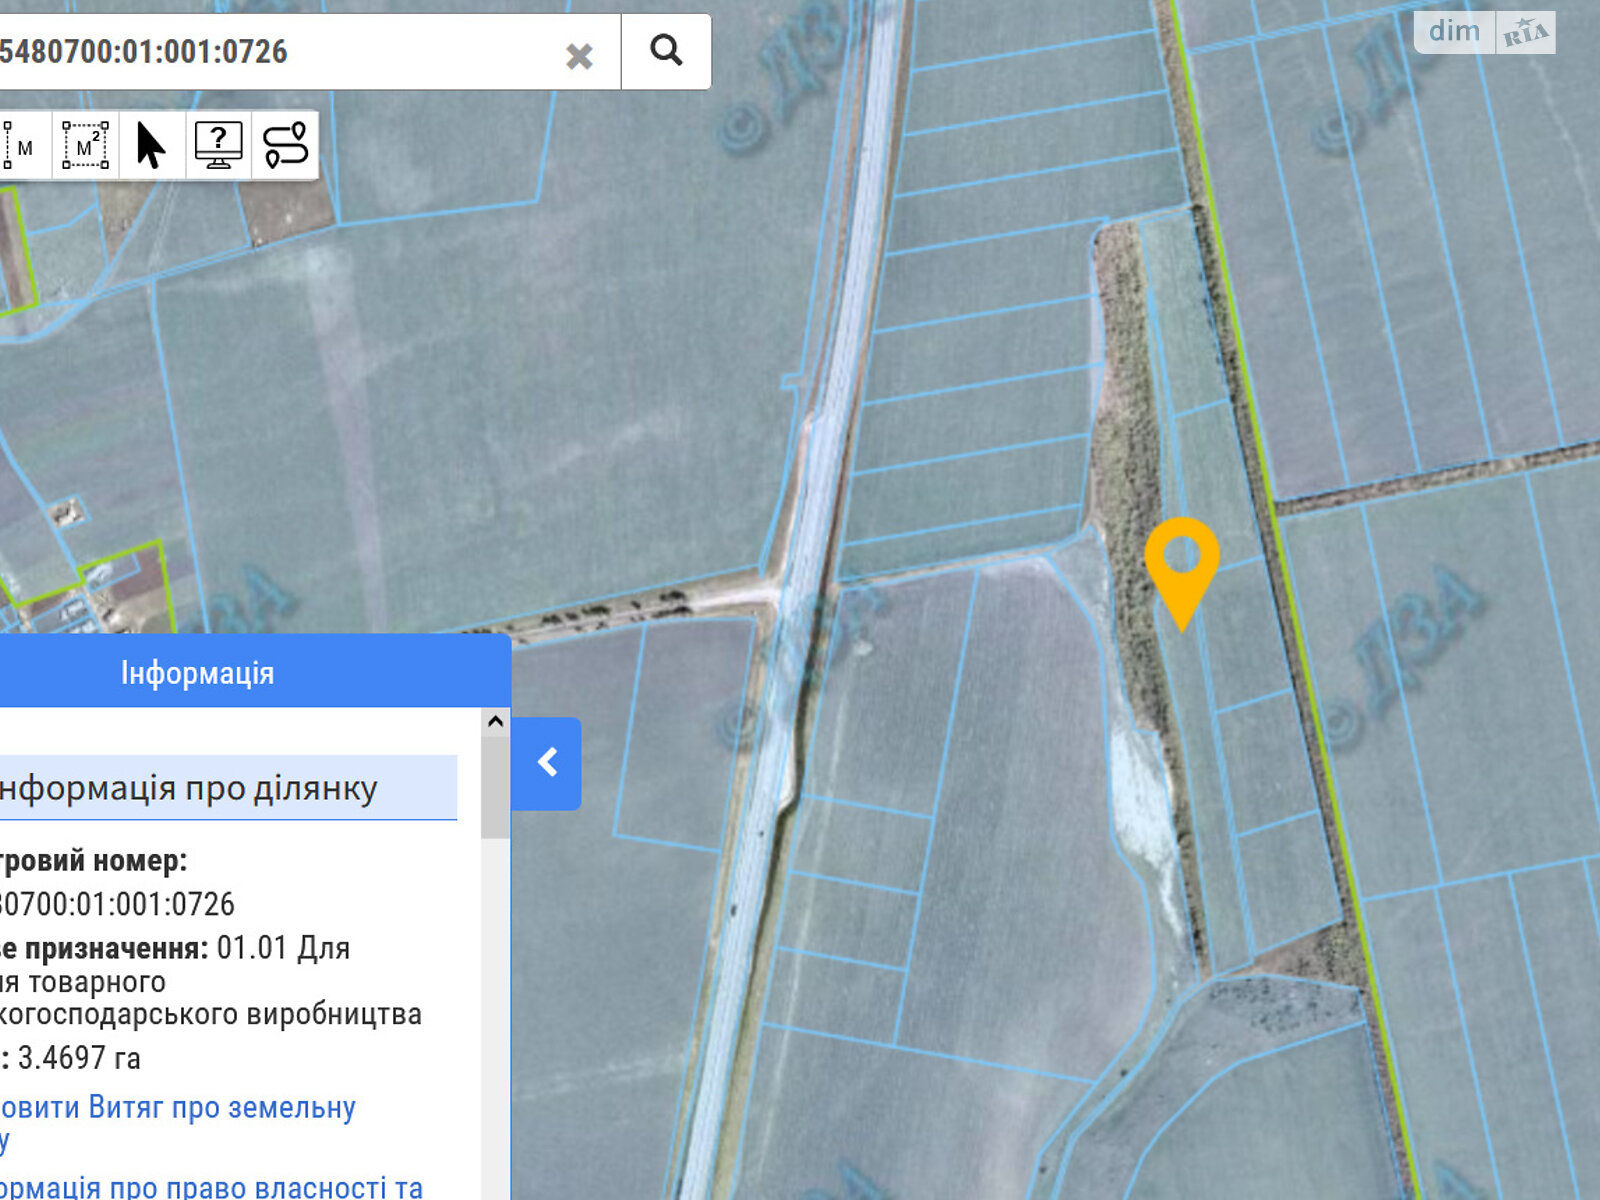
Task: Open the Витяг про земельну ділянку link
Action: [178, 1108]
